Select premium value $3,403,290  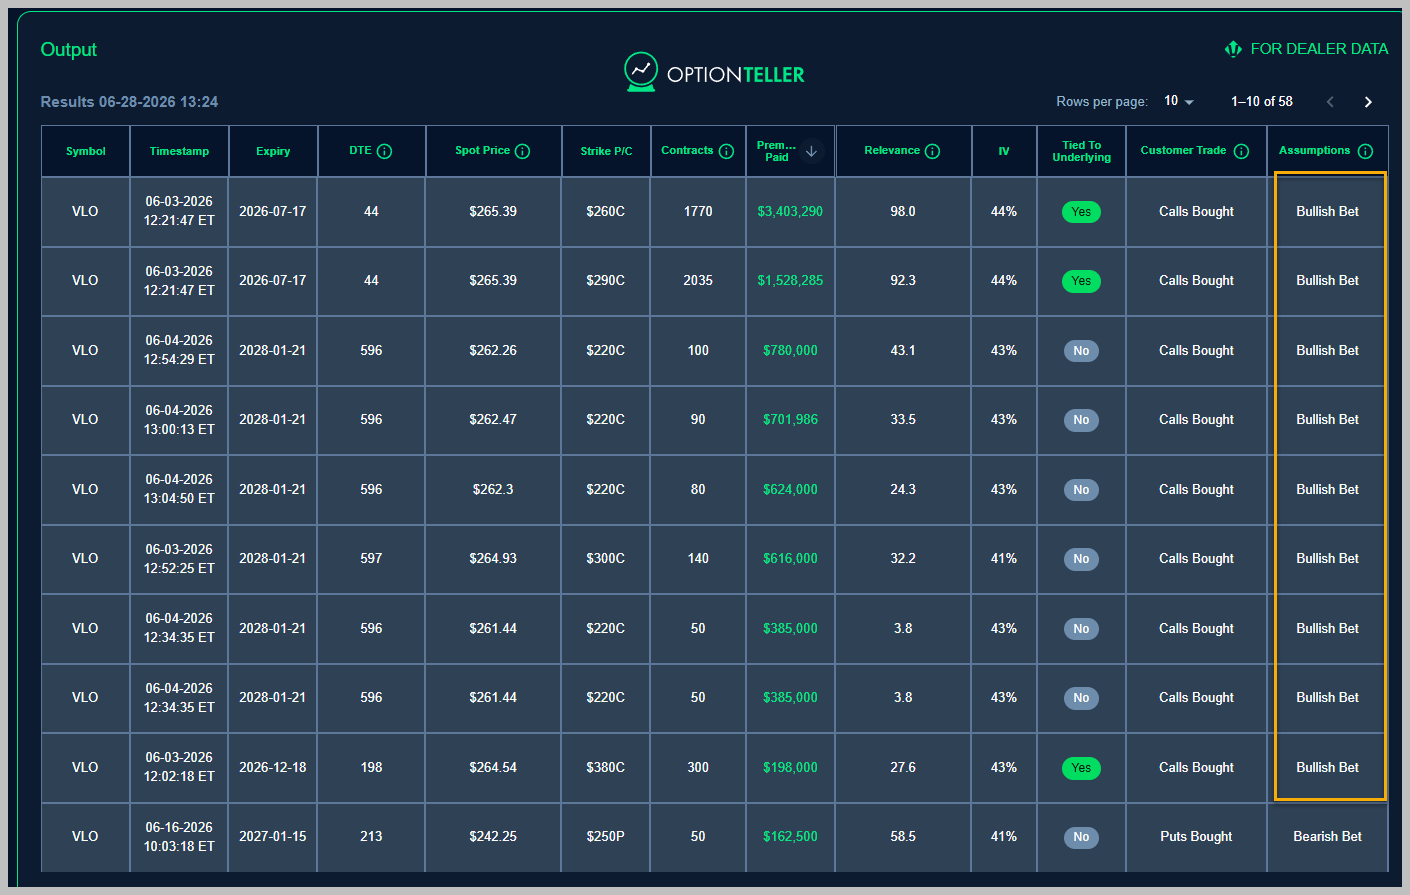pyautogui.click(x=790, y=211)
